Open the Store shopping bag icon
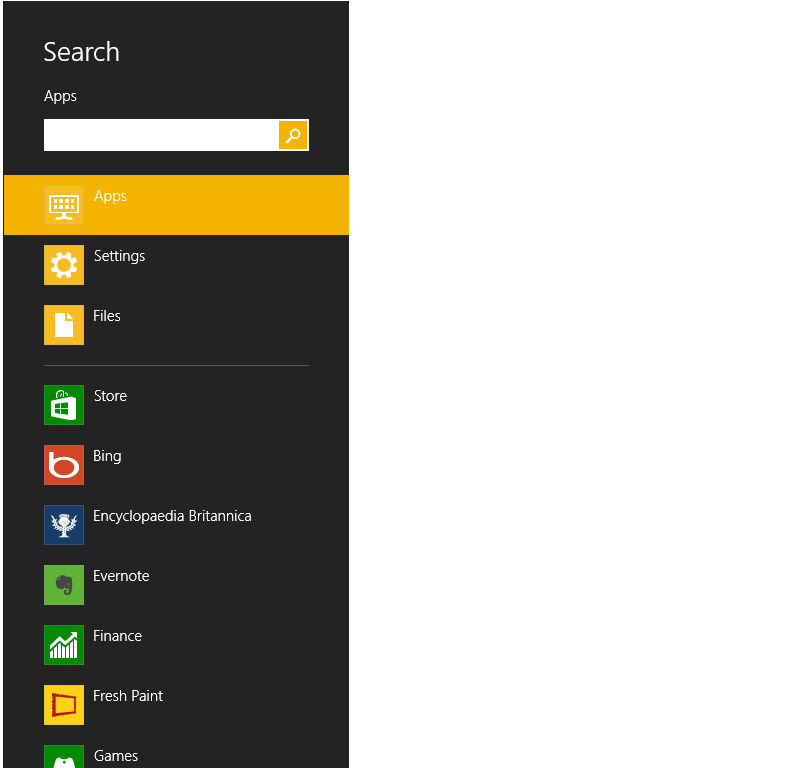The width and height of the screenshot is (800, 768). point(64,405)
